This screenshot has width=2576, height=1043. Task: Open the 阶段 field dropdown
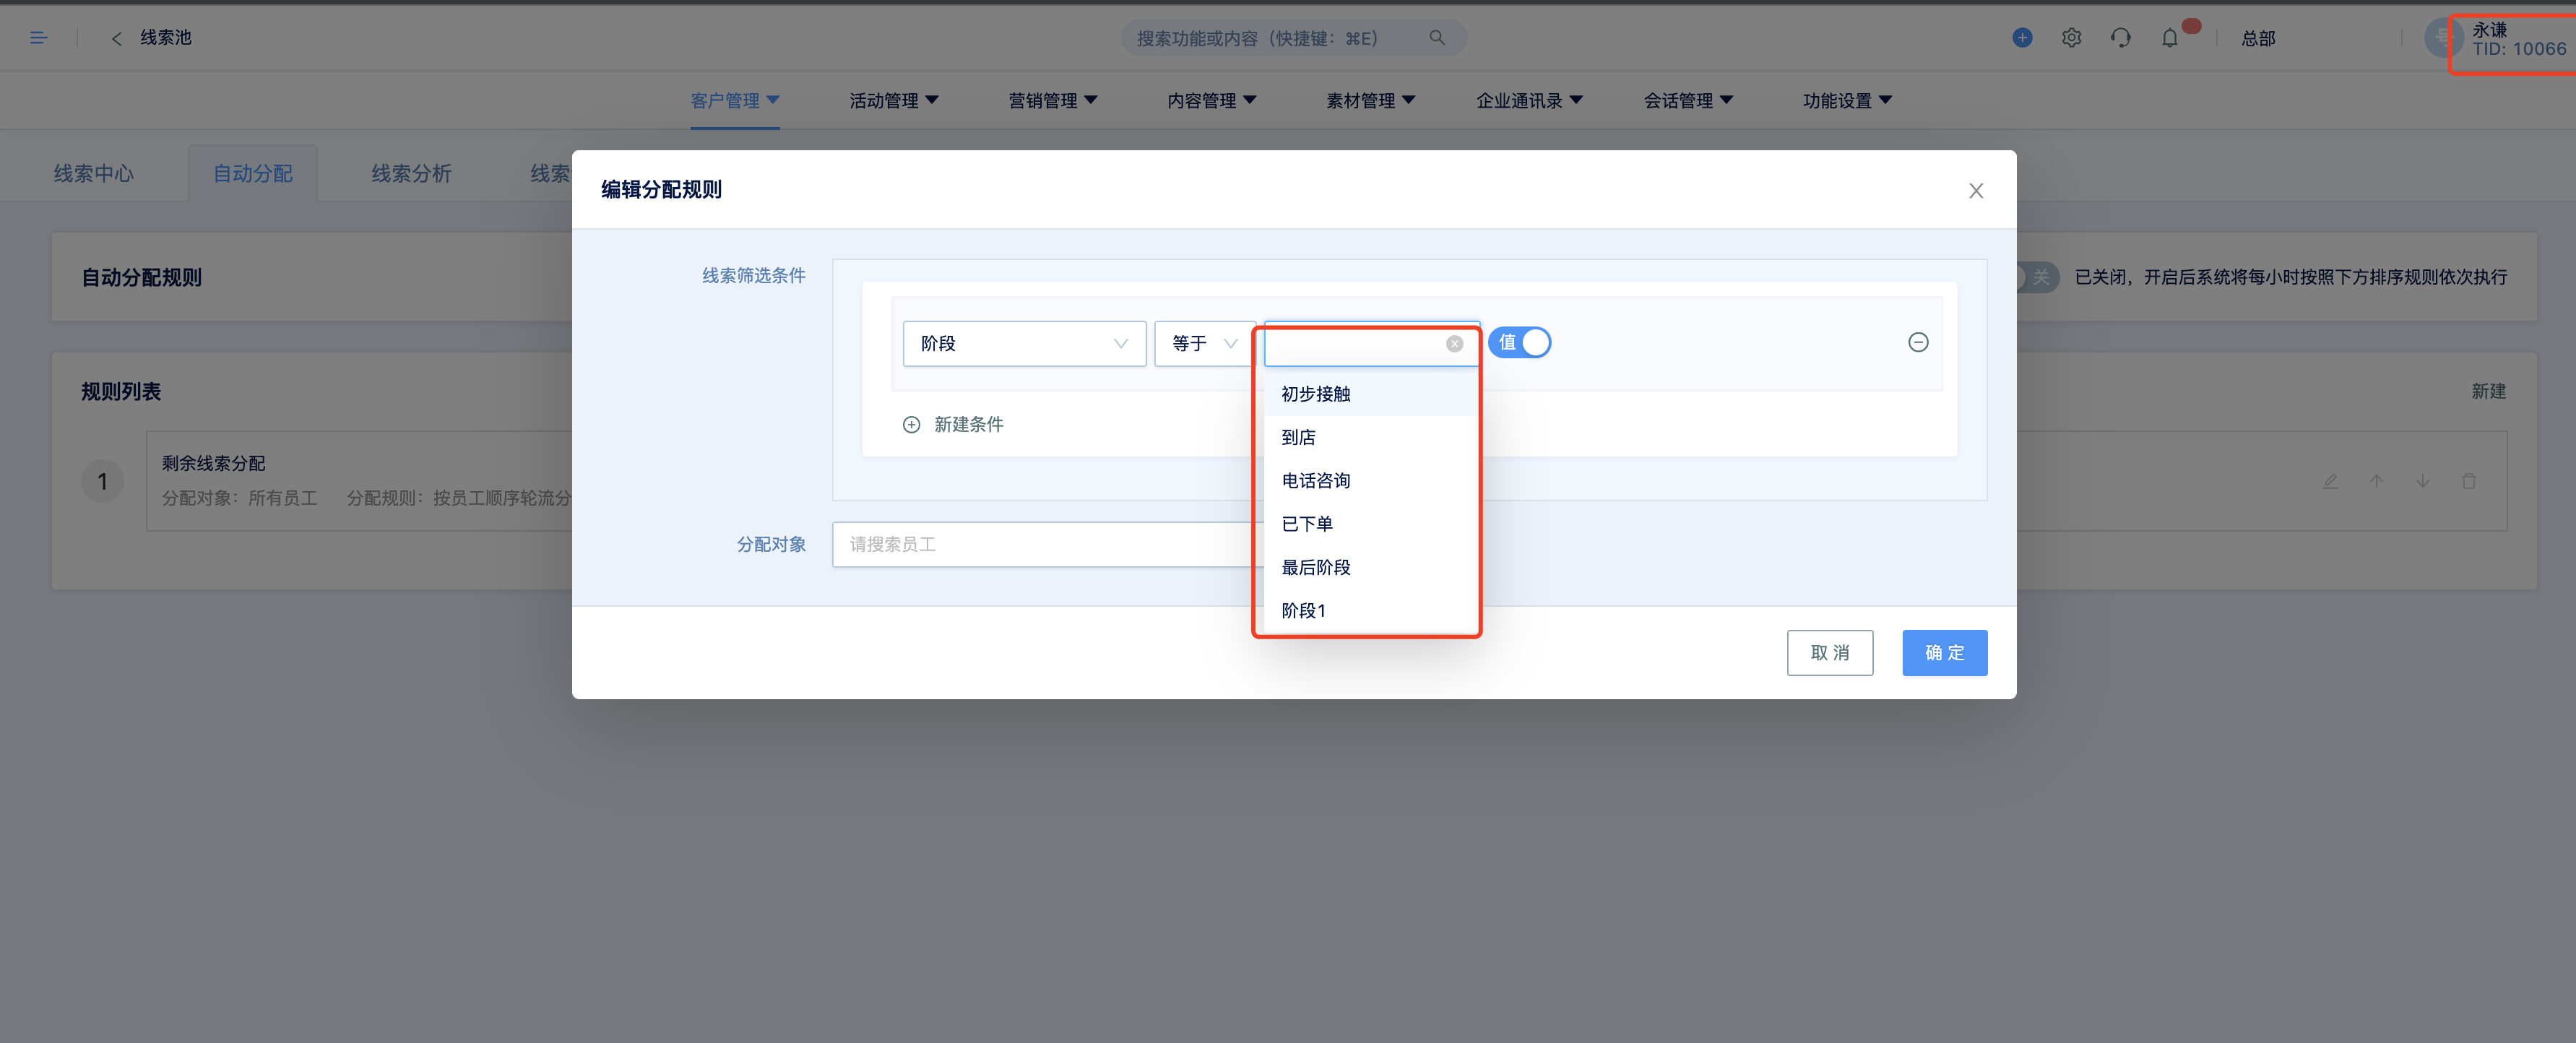[x=1024, y=344]
